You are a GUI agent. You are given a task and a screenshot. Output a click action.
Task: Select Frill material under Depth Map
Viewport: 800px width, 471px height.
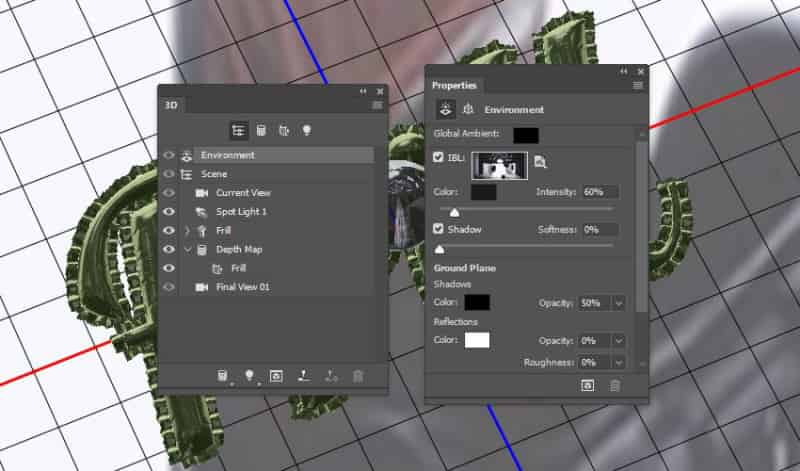tap(276, 268)
